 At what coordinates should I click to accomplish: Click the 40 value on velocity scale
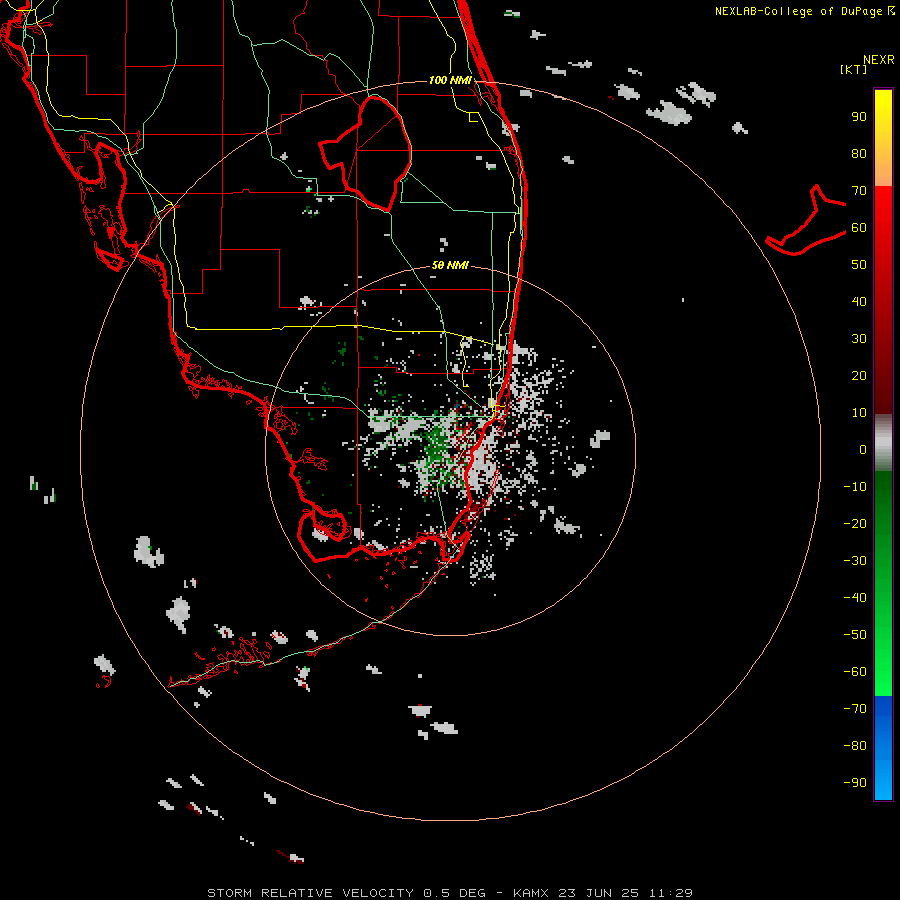(x=859, y=302)
